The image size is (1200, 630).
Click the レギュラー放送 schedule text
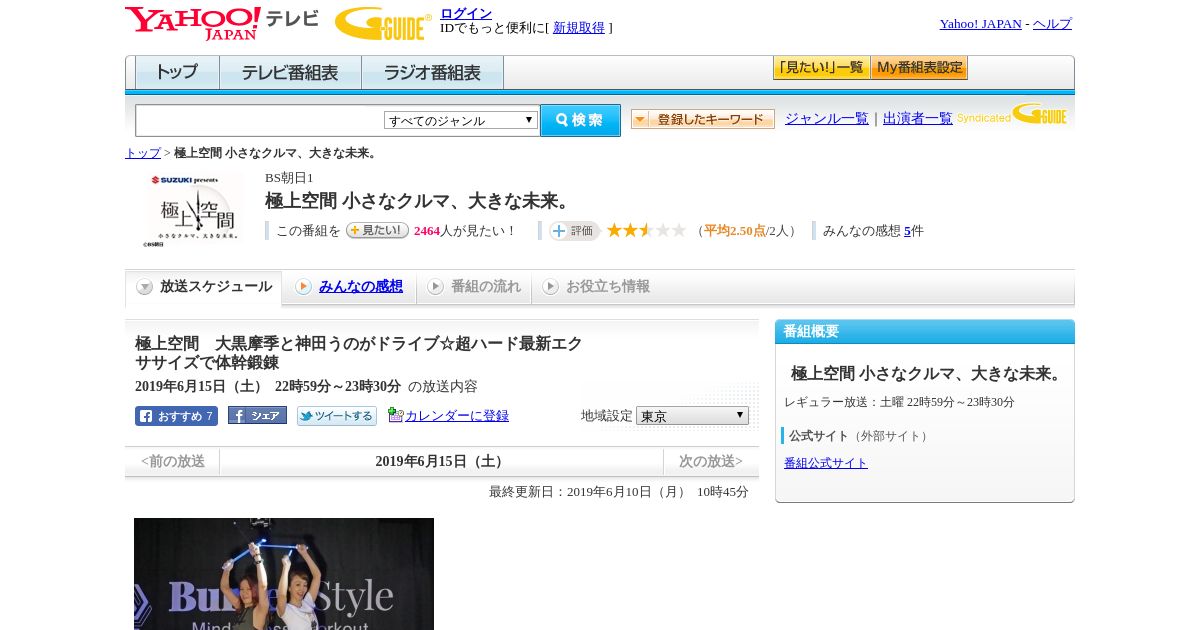pos(899,402)
